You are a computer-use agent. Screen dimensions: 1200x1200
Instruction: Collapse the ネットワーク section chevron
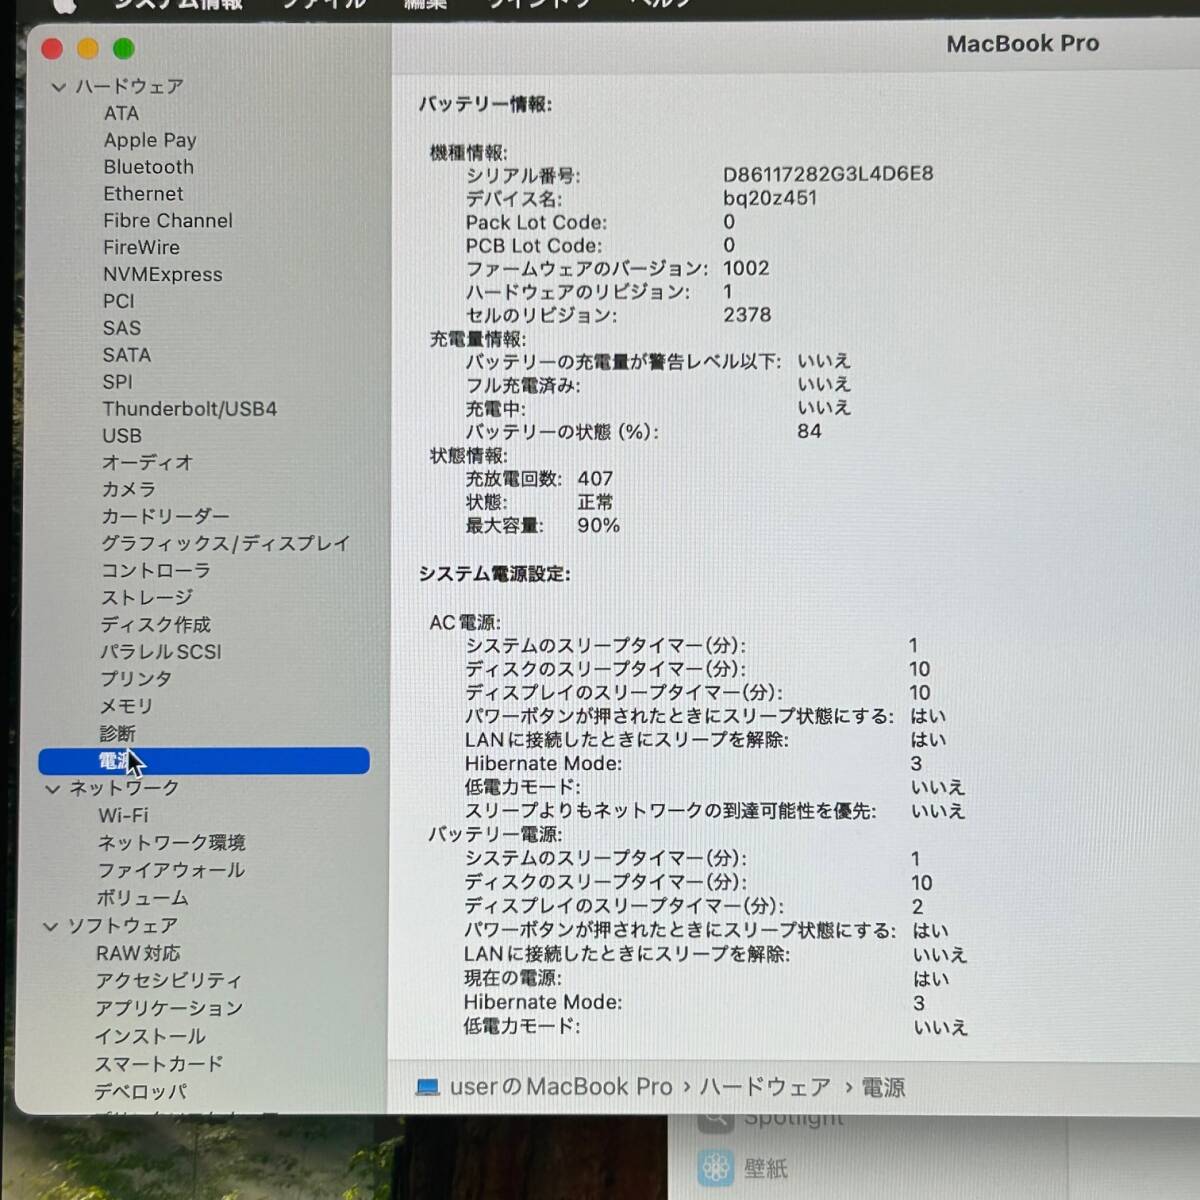(x=52, y=788)
